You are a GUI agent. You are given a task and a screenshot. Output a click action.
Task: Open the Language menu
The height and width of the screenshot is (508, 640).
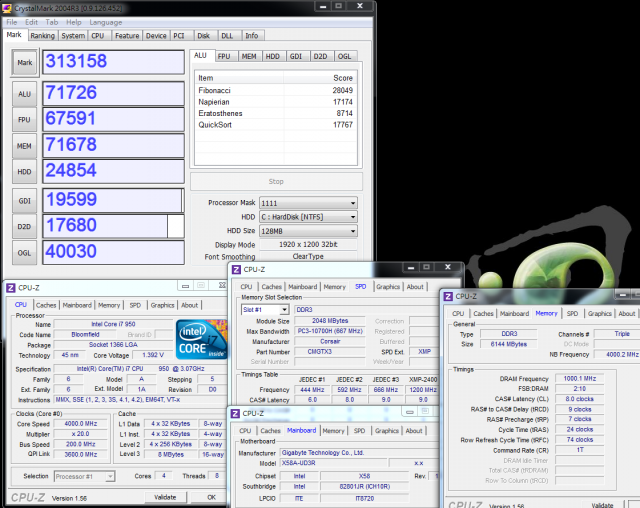(x=106, y=22)
